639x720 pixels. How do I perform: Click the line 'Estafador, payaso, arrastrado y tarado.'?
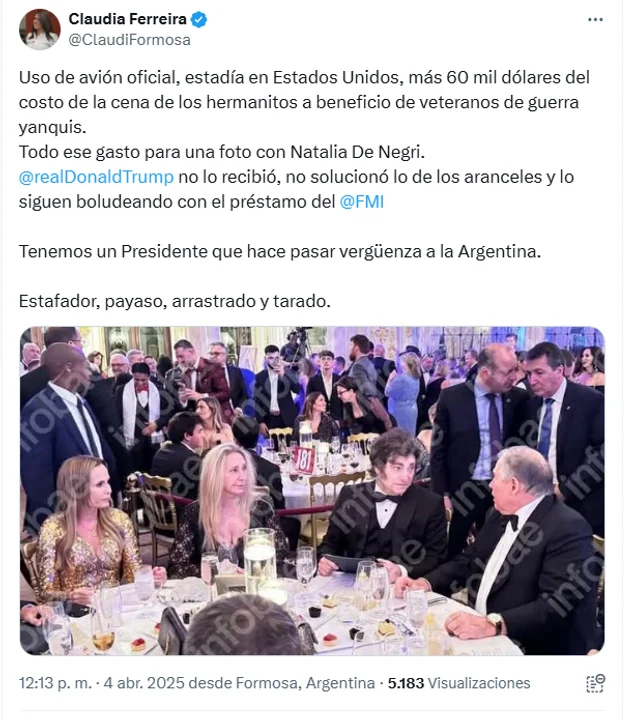pyautogui.click(x=175, y=300)
